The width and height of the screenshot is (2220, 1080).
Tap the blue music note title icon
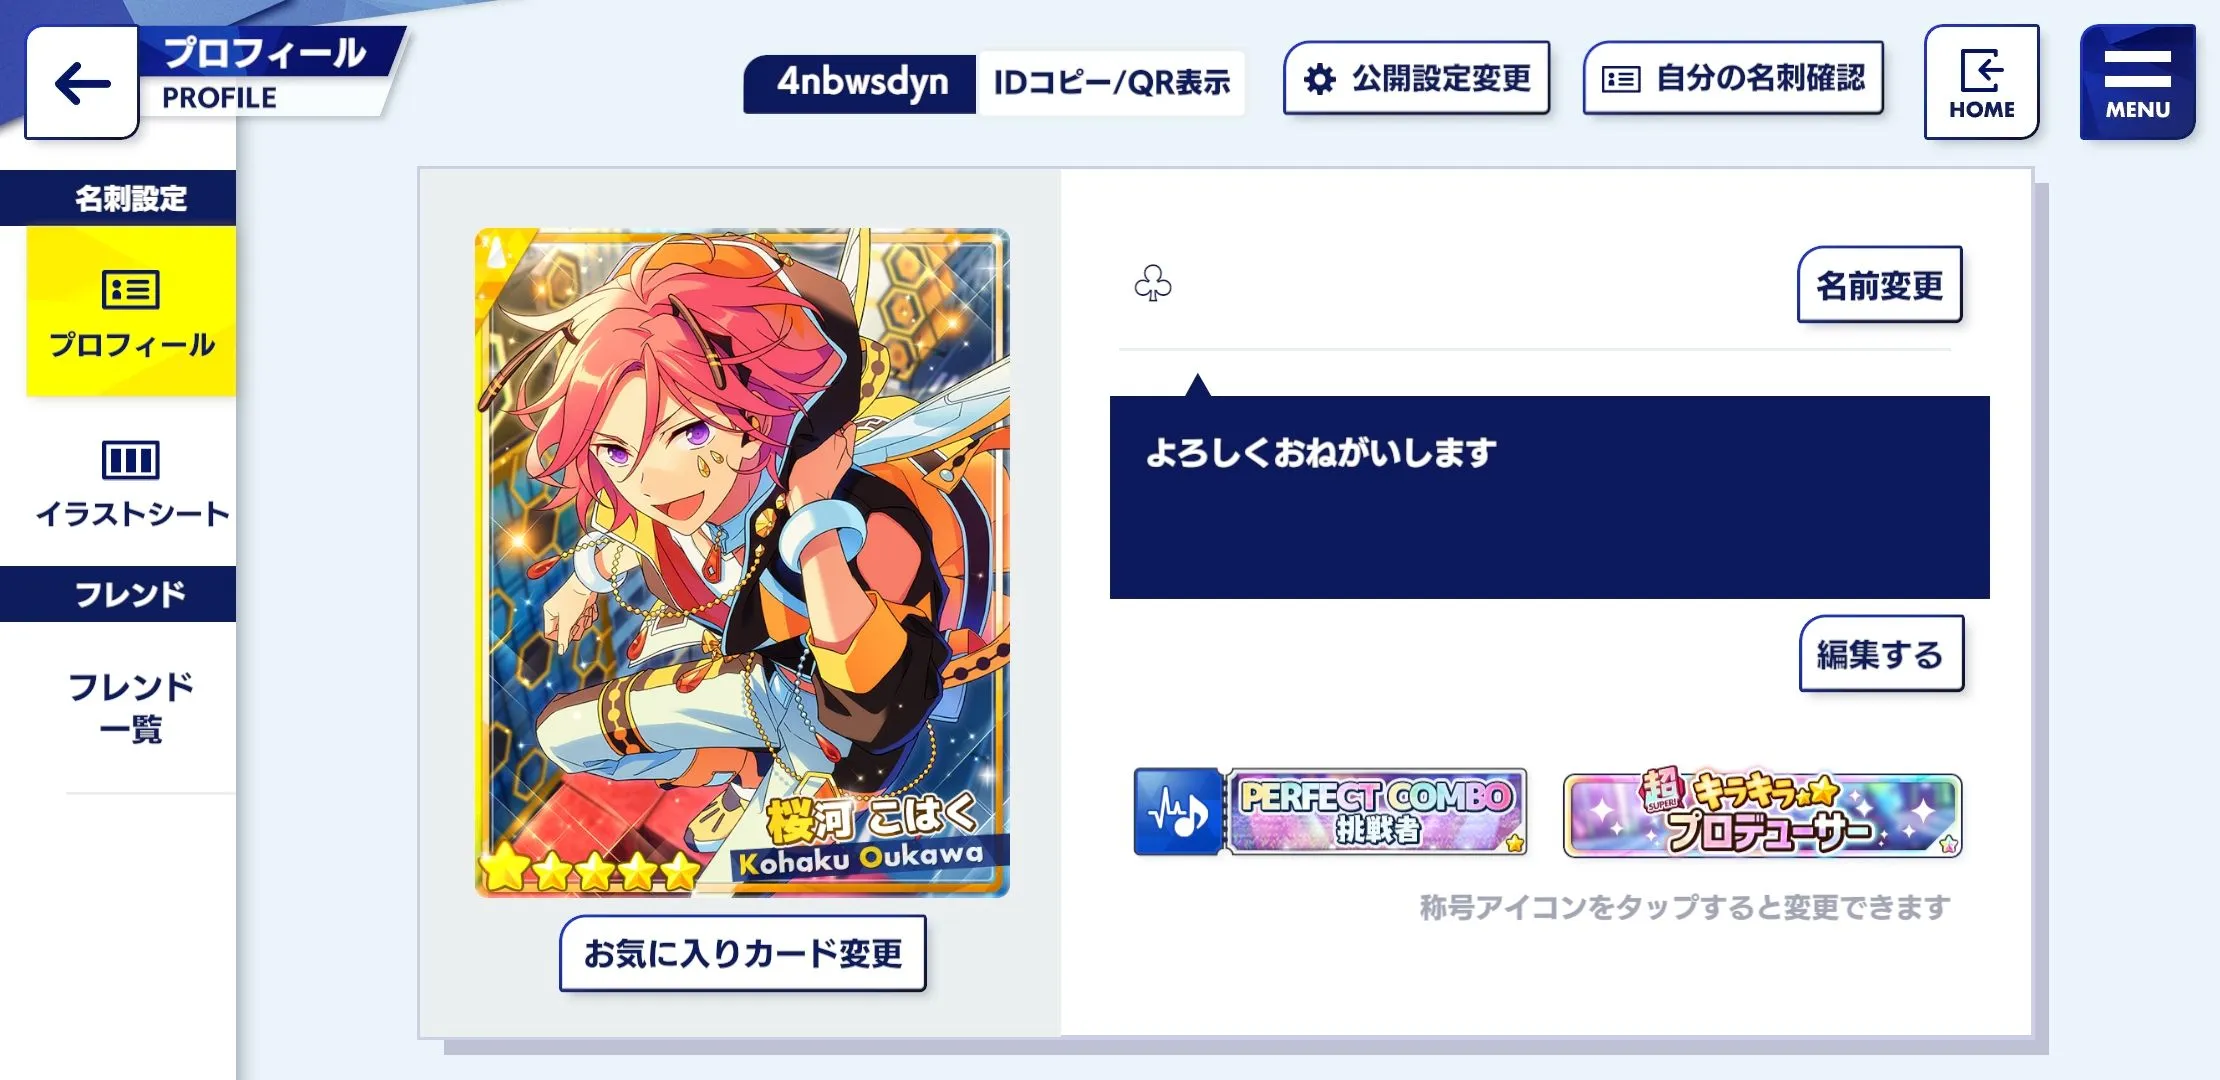pos(1178,812)
